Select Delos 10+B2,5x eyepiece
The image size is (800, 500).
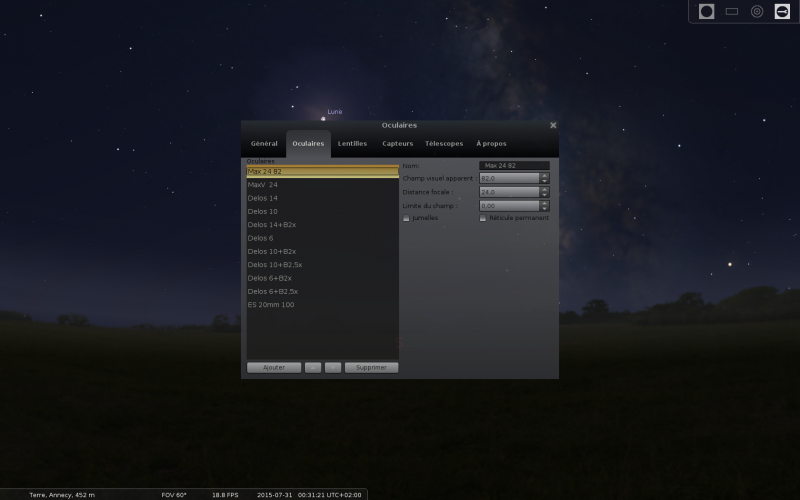(322, 264)
